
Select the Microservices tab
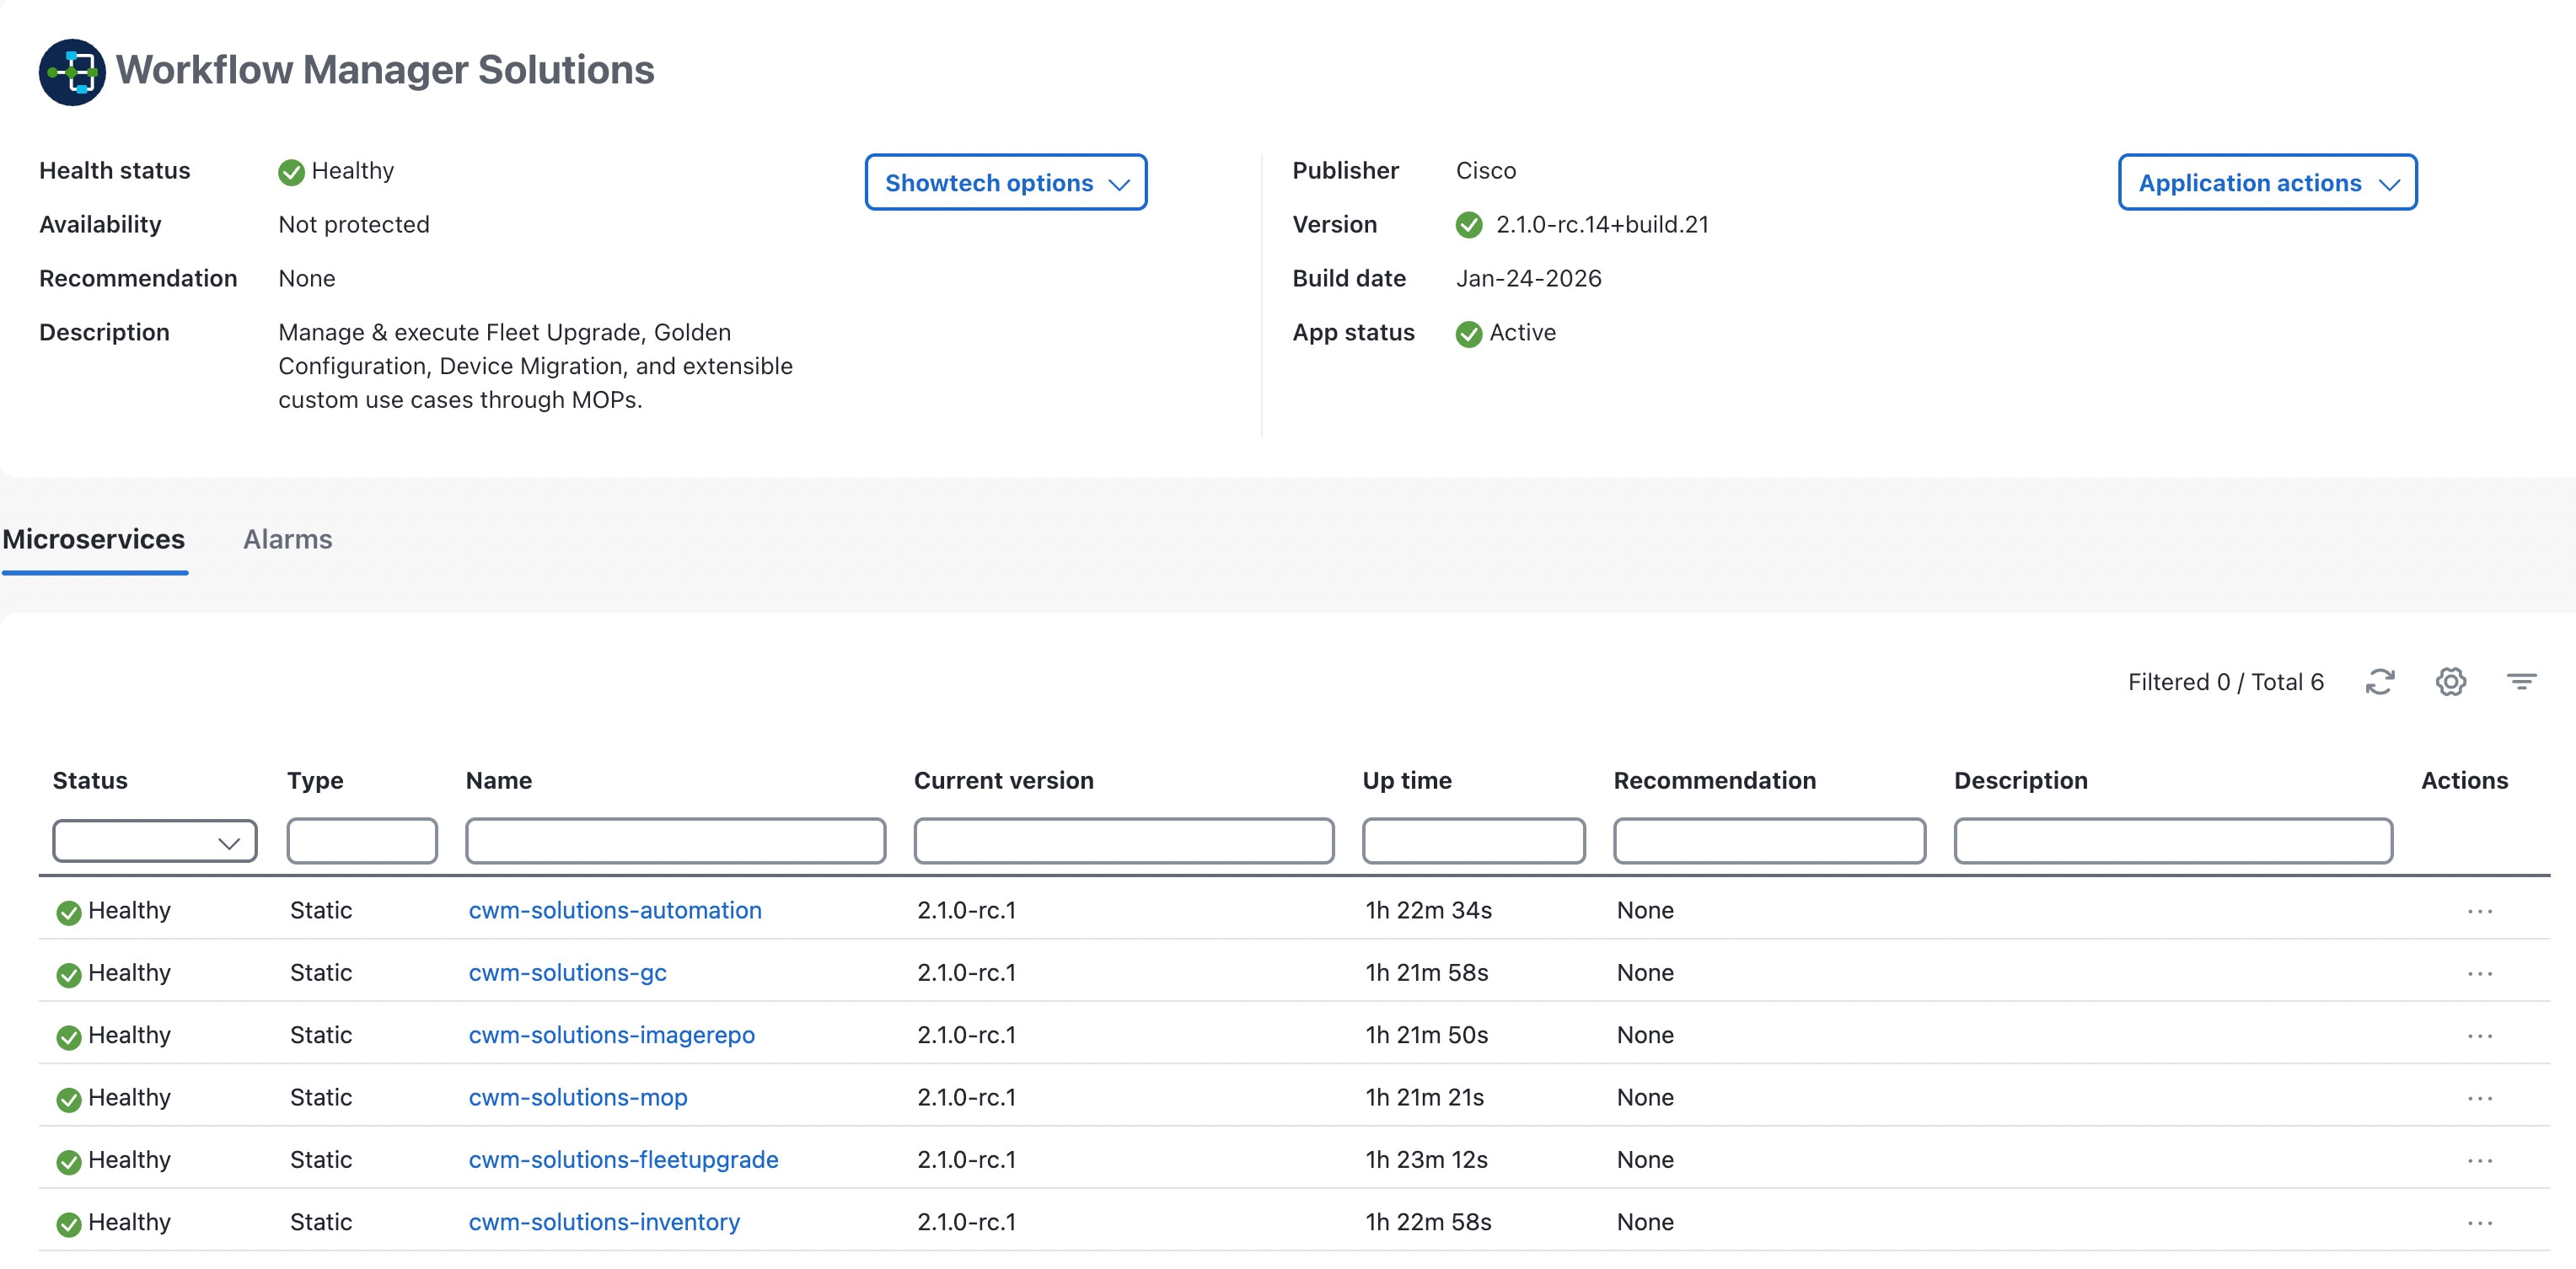point(94,540)
